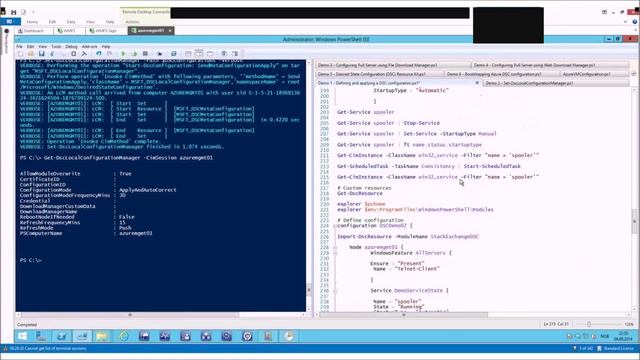Switch to Demo 3 File Download Manager tab
The width and height of the screenshot is (640, 360).
[393, 65]
